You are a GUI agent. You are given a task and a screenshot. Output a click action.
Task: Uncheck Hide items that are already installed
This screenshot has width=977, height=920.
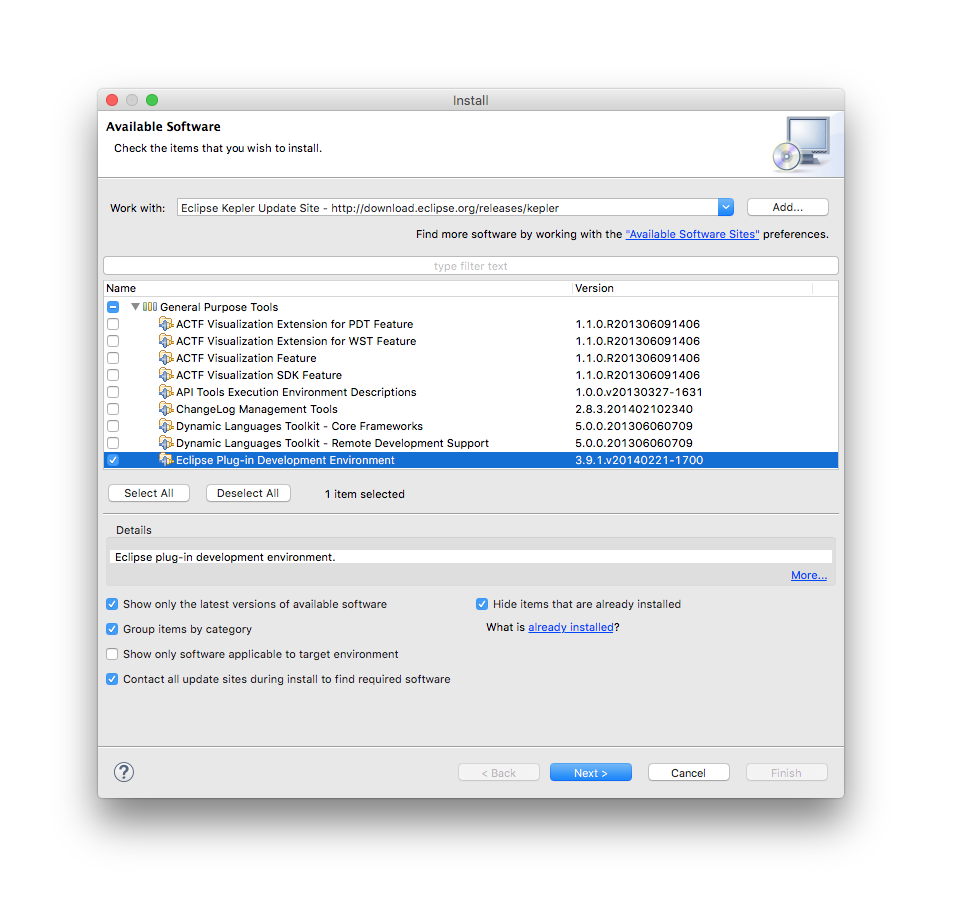(482, 604)
